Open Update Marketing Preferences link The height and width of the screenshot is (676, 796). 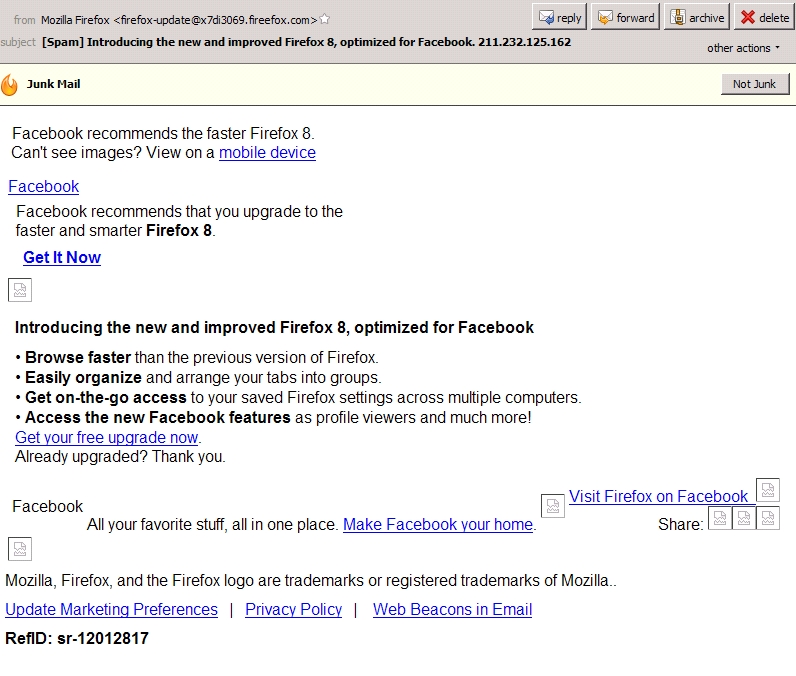(111, 609)
